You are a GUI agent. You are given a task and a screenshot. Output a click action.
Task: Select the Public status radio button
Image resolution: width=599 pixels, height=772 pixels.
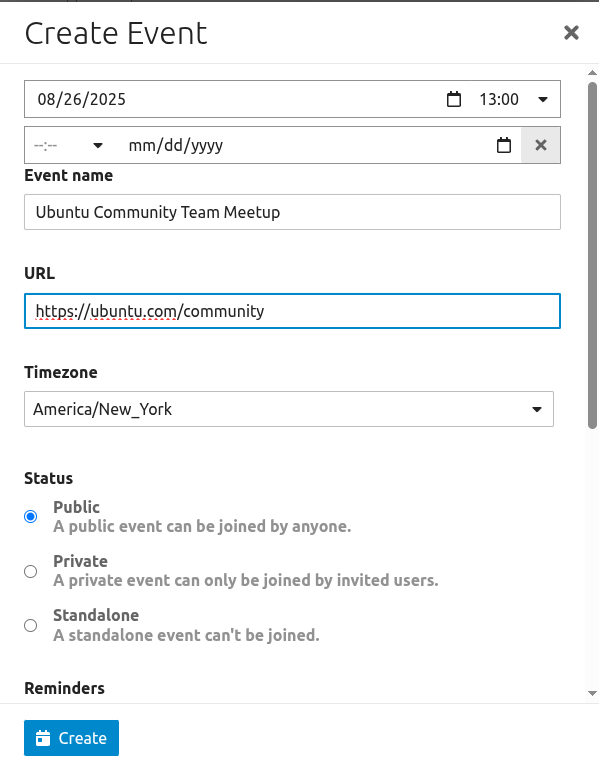[x=31, y=516]
